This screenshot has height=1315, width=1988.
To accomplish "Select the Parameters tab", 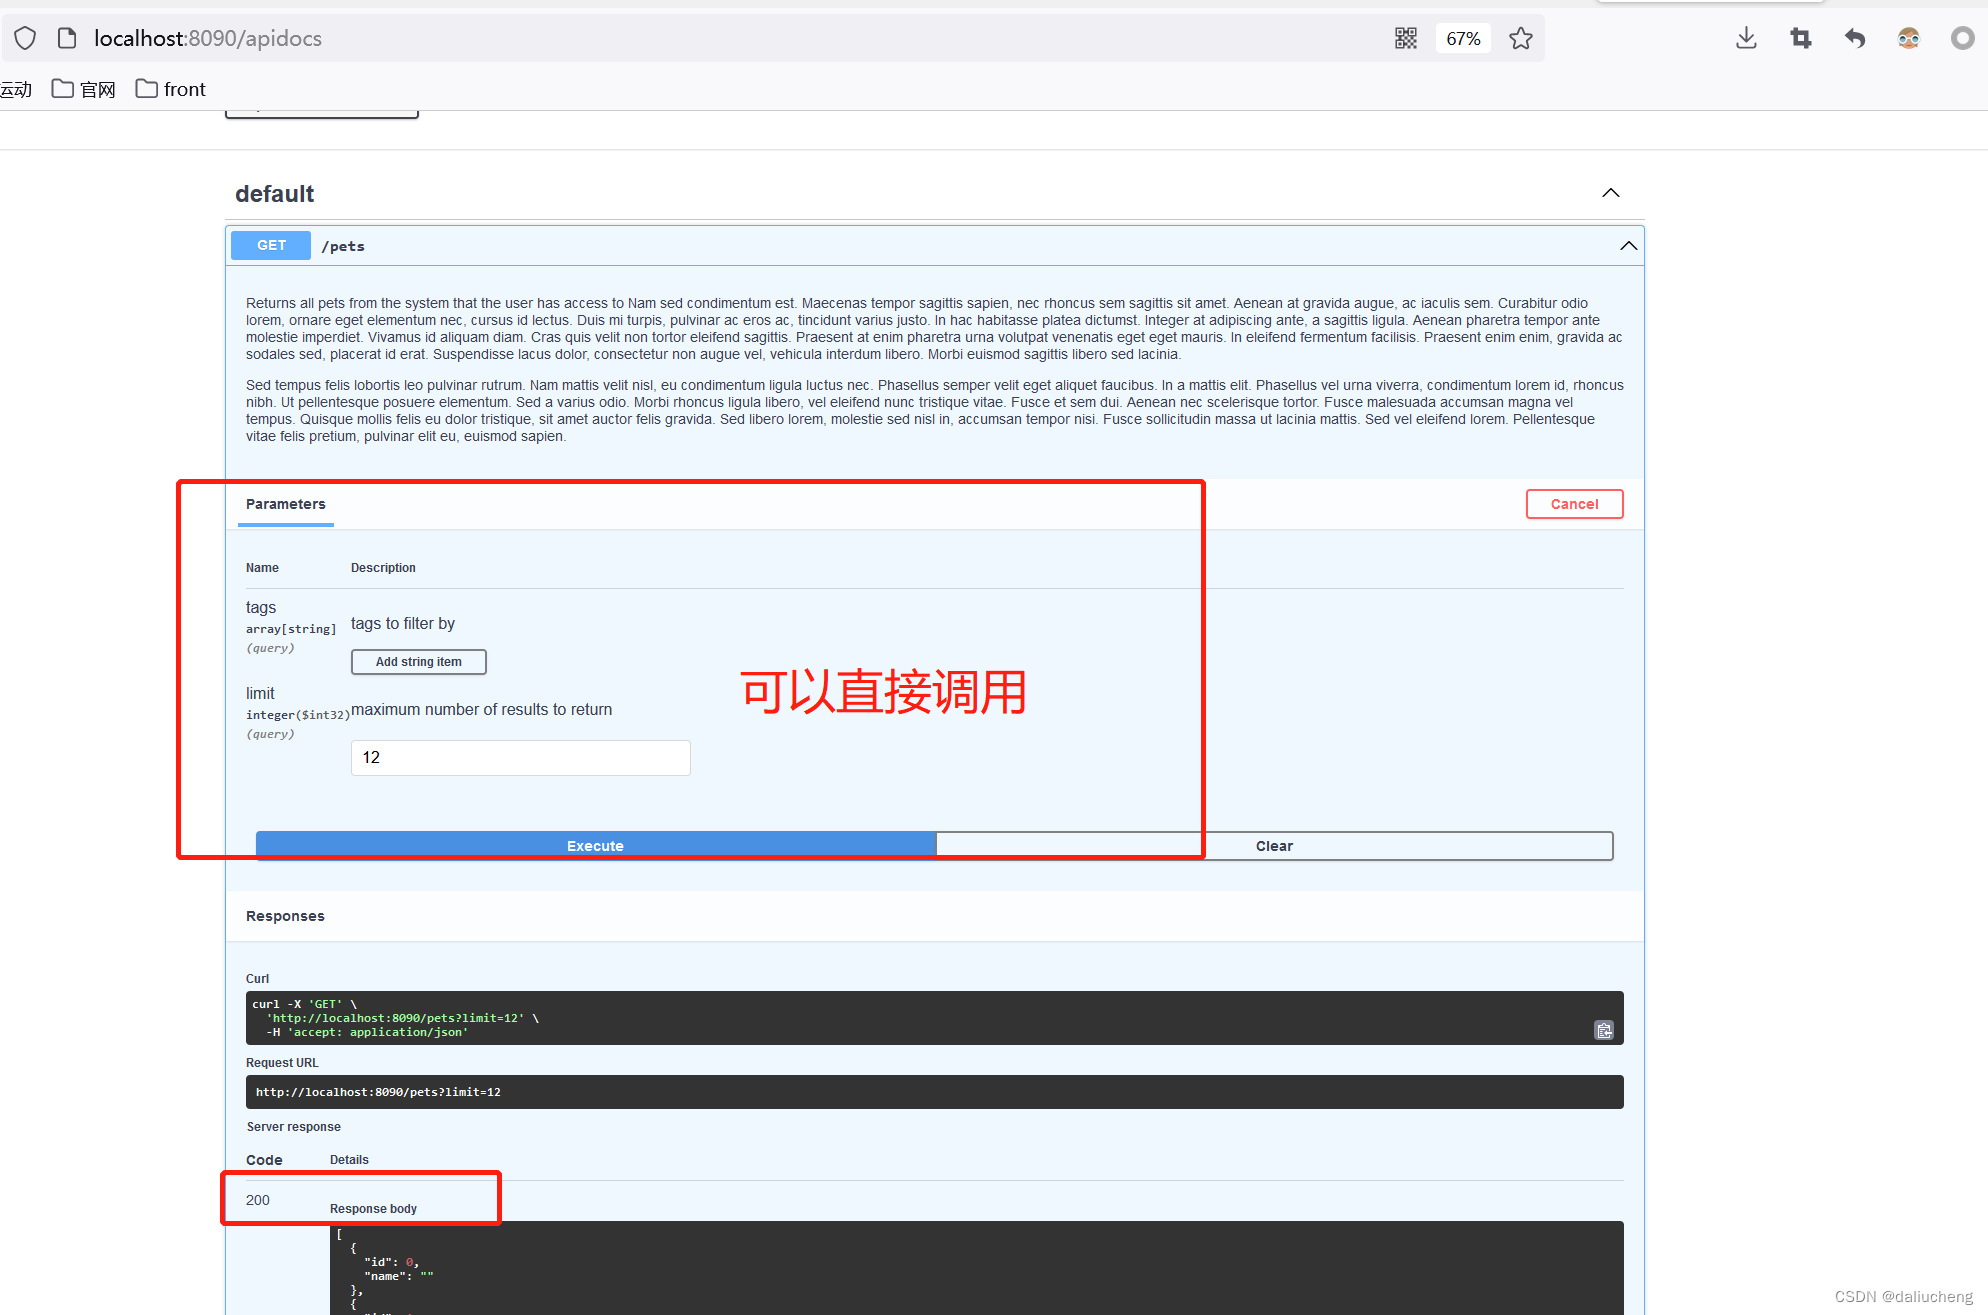I will (285, 504).
